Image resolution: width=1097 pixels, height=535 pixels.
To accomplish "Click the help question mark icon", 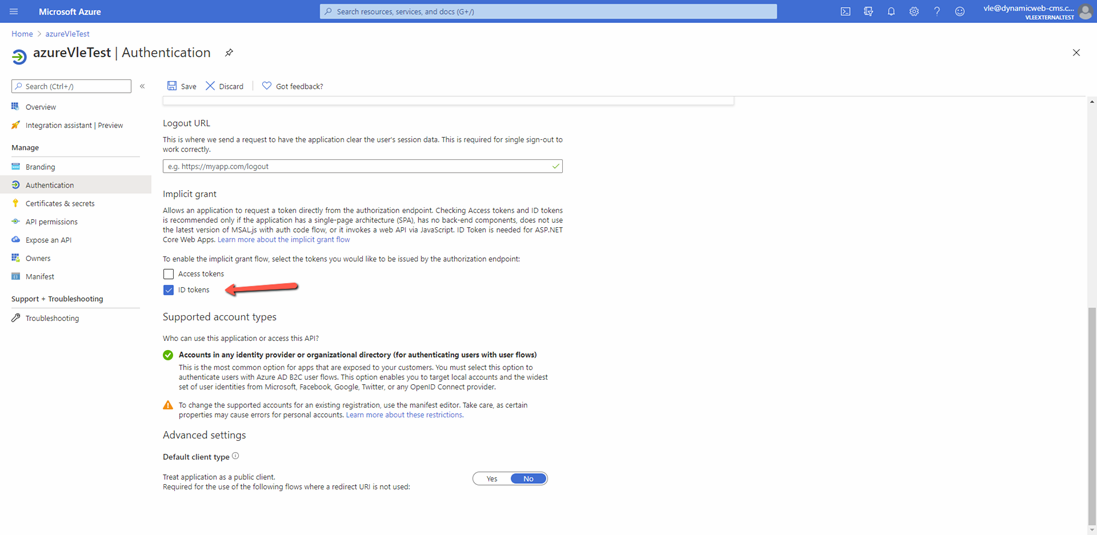I will 937,12.
